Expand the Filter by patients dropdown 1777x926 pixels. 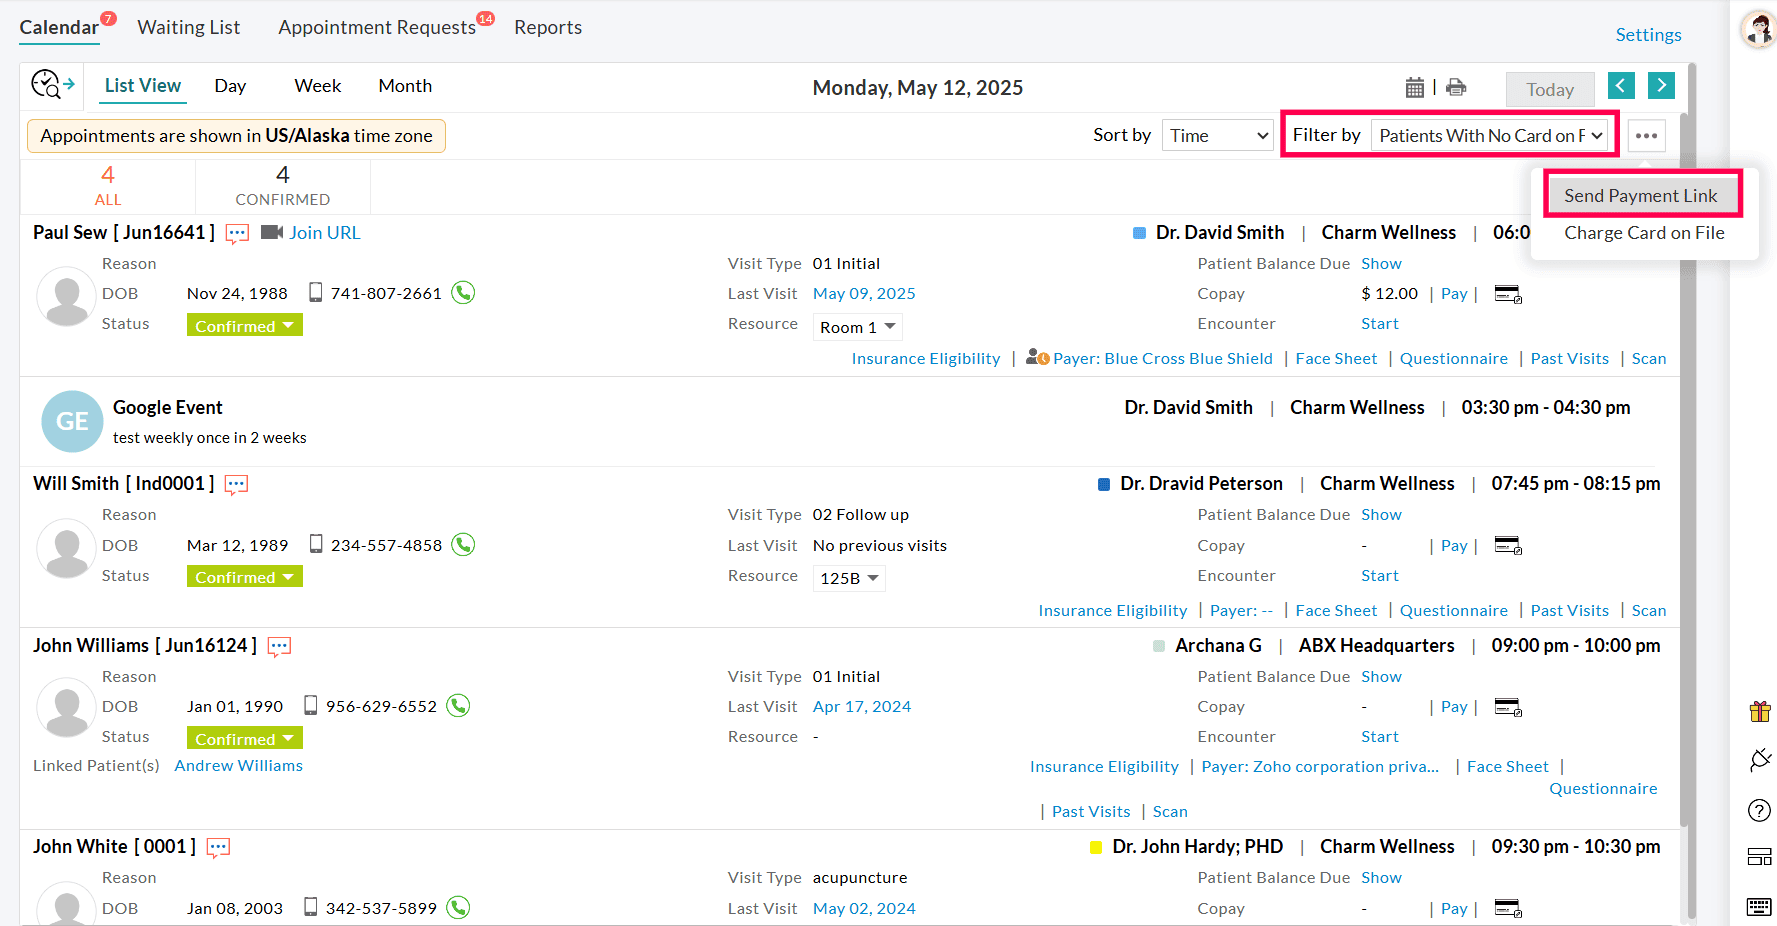1490,134
